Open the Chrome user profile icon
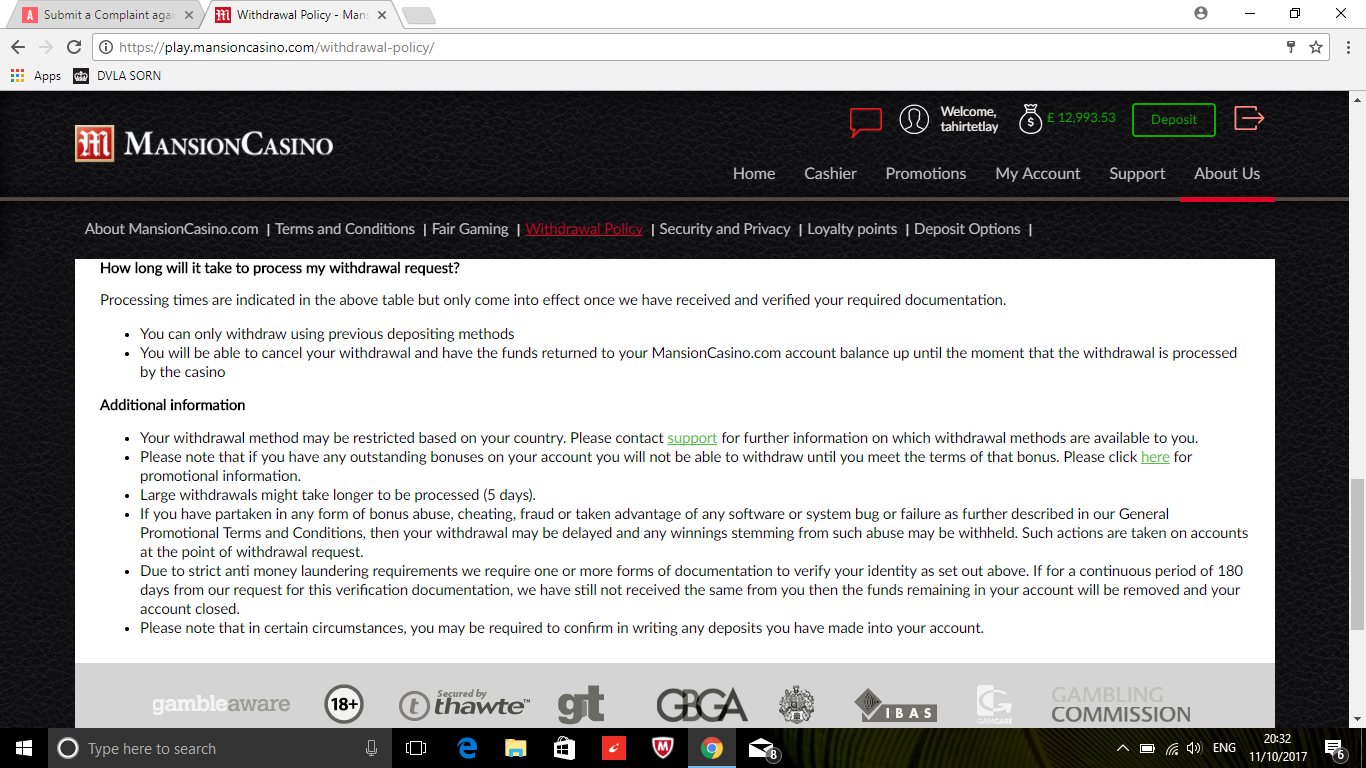The height and width of the screenshot is (768, 1366). coord(1201,13)
